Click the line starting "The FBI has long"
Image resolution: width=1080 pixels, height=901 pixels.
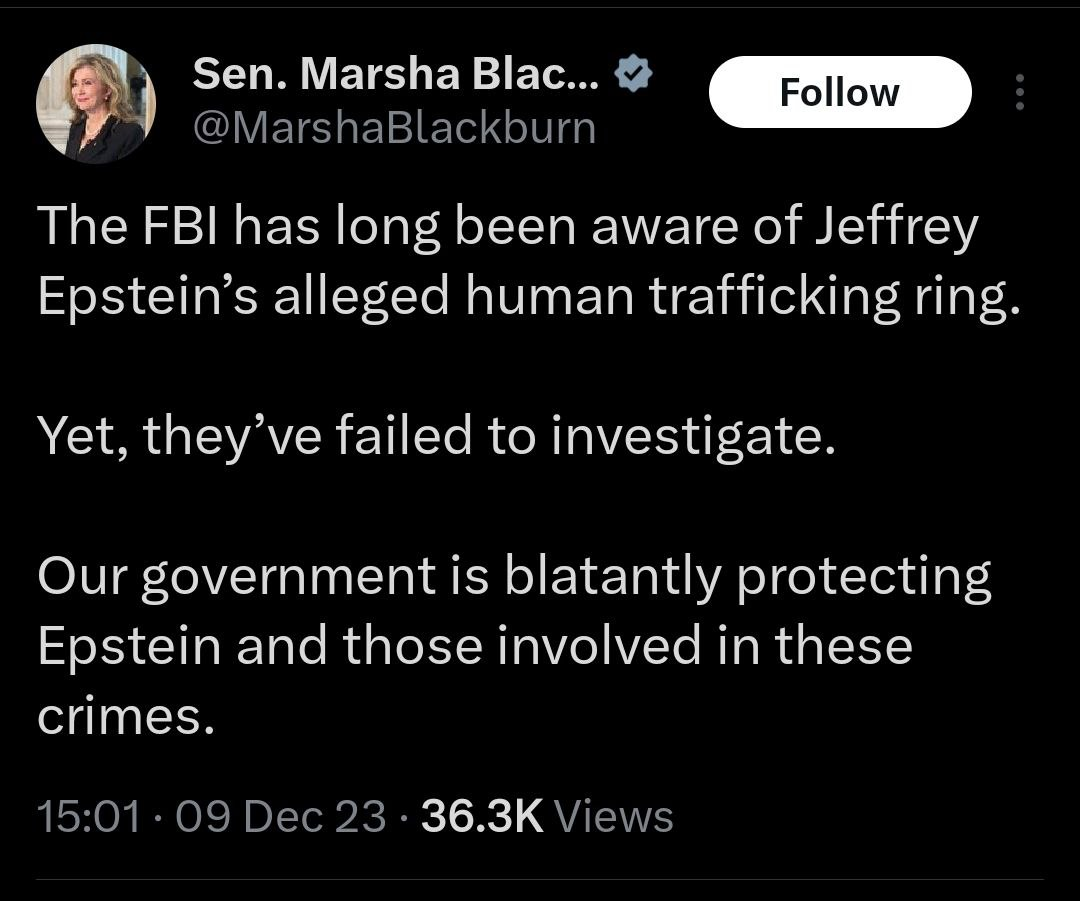pos(507,228)
